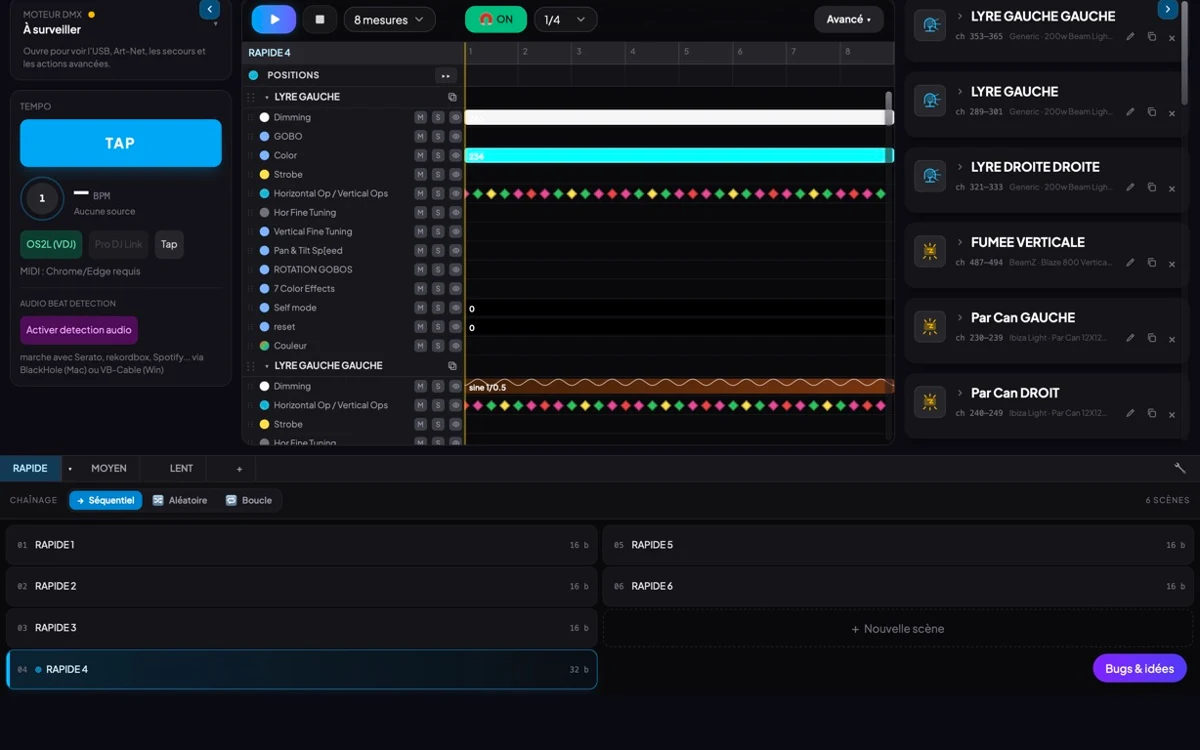This screenshot has width=1200, height=750.
Task: Expand the Par Can GAUCHE fixture card
Action: click(x=960, y=317)
